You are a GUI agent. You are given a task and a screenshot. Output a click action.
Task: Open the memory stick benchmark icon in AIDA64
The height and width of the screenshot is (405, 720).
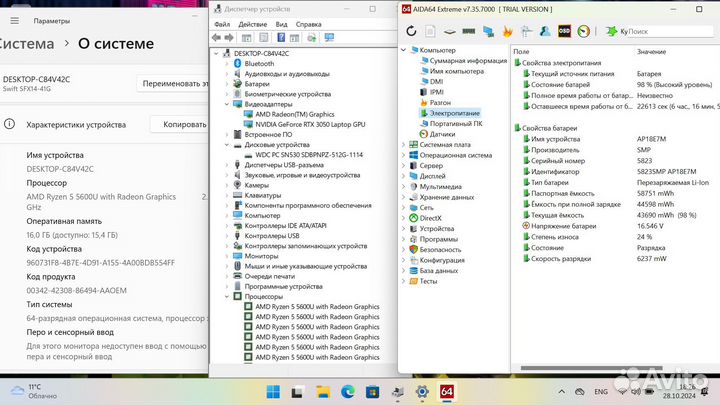pyautogui.click(x=469, y=31)
